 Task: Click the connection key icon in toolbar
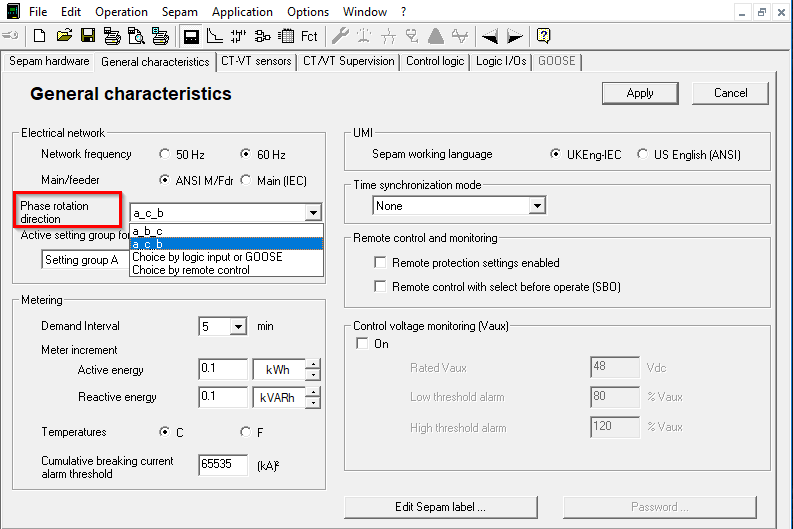coord(10,36)
